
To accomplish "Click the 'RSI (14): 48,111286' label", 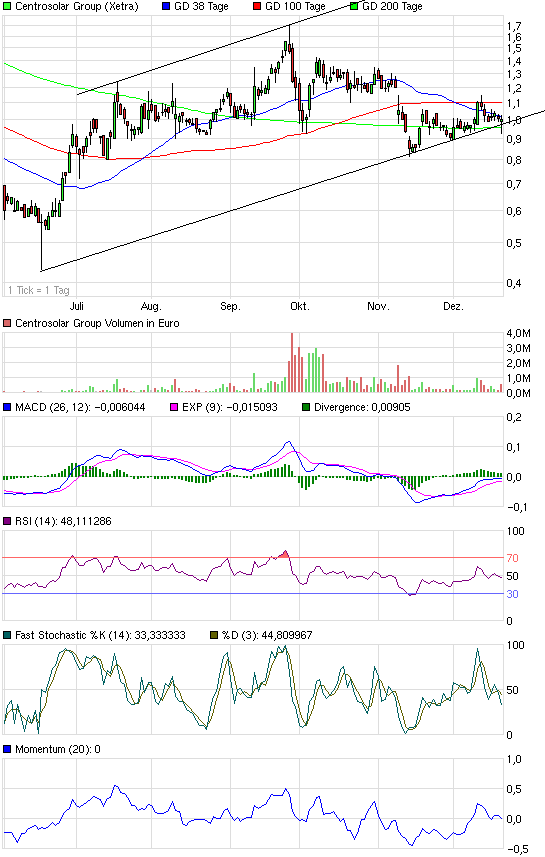I will coord(63,521).
